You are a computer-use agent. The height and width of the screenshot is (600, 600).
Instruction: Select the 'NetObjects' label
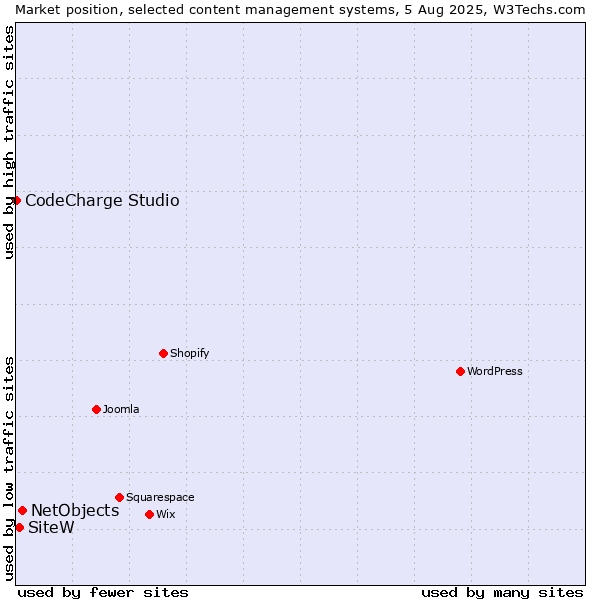[75, 510]
